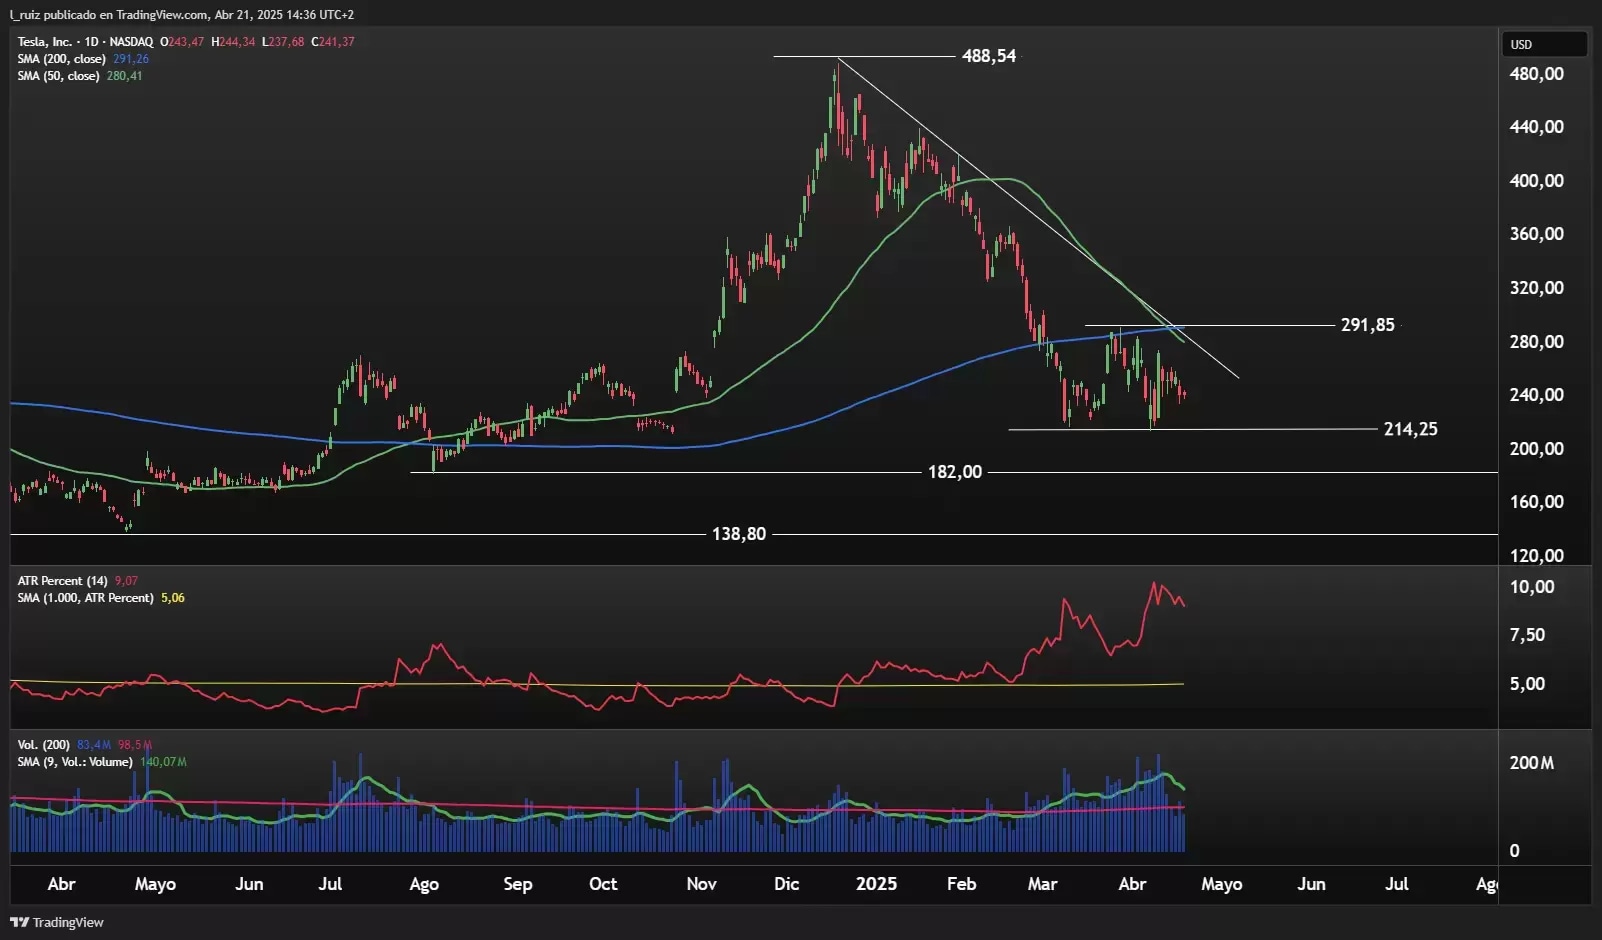
Task: Click the Dic label on time axis
Action: coord(787,884)
